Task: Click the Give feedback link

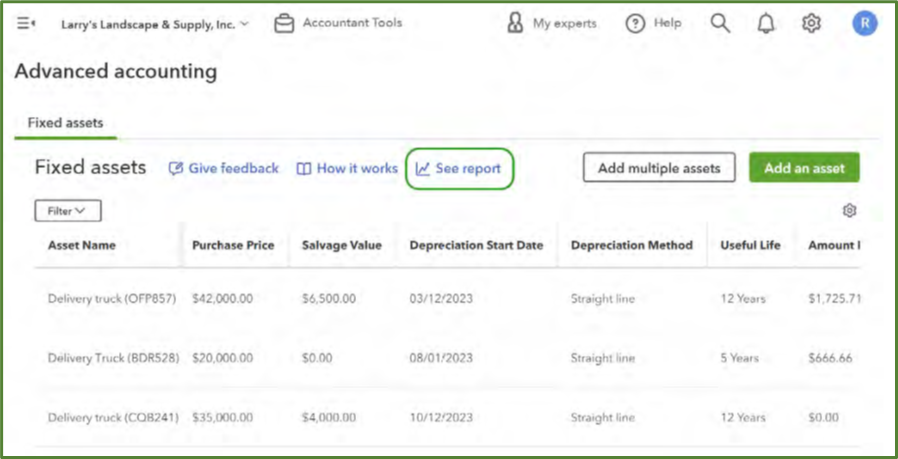Action: (223, 169)
